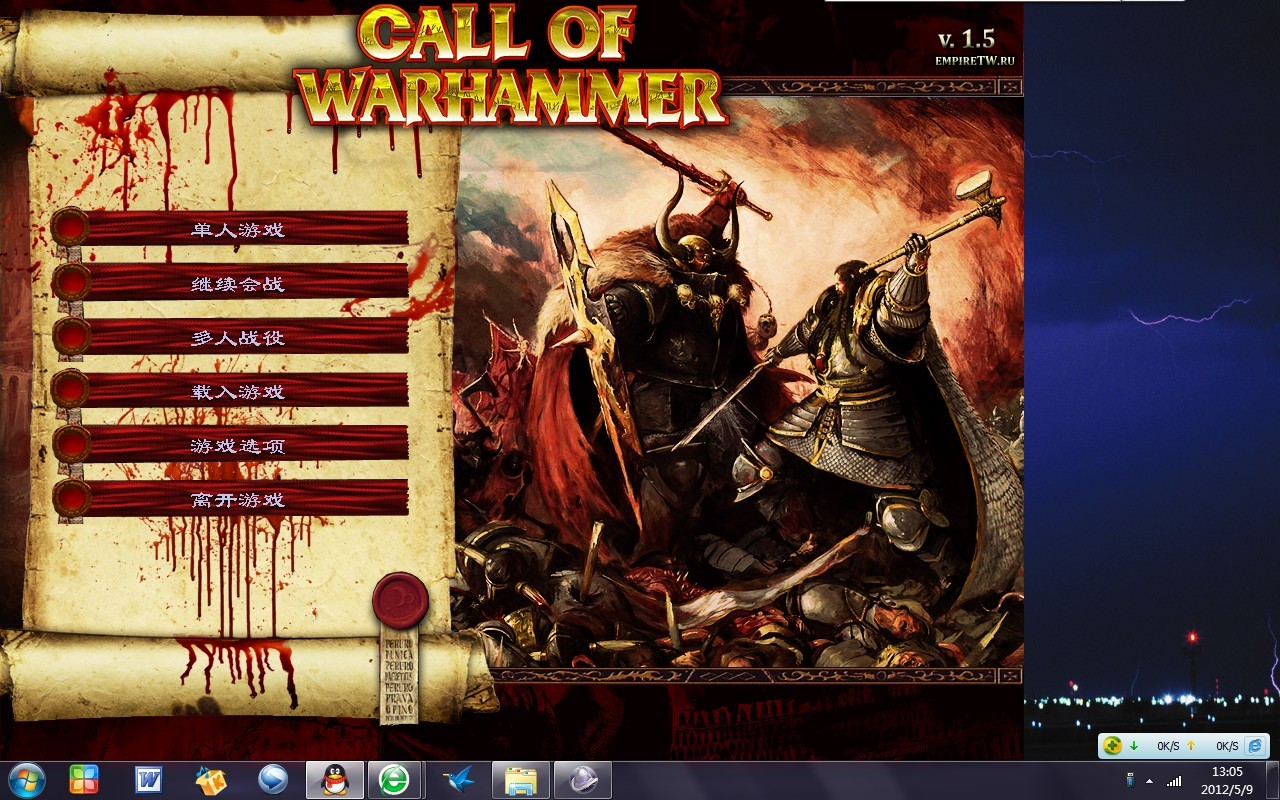The image size is (1280, 800).
Task: Expand the hidden system tray icons arrow
Action: [x=1149, y=780]
